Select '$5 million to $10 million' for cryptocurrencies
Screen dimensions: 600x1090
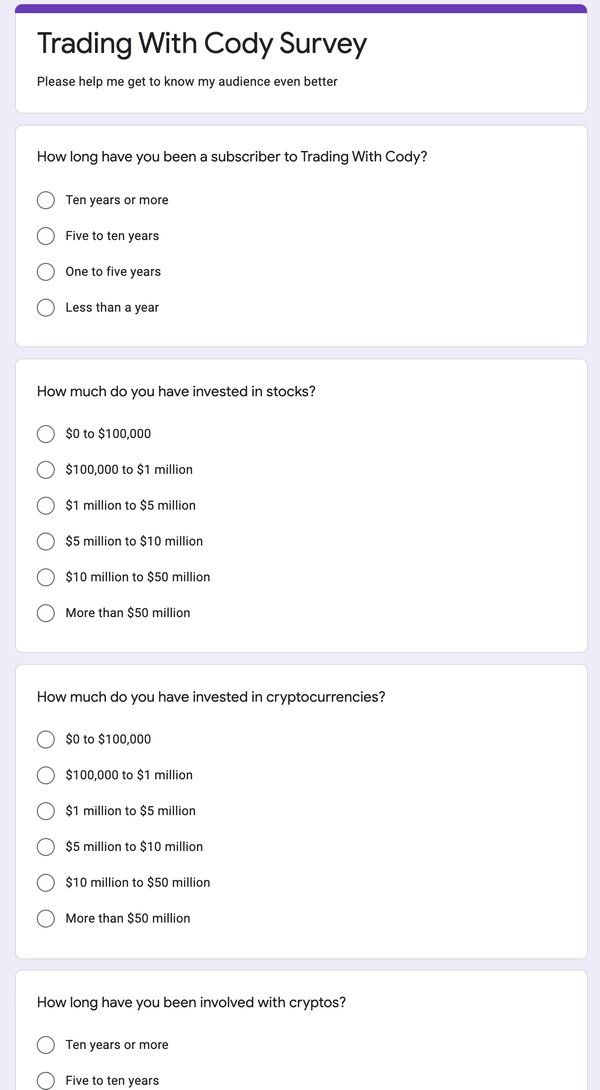click(x=45, y=847)
